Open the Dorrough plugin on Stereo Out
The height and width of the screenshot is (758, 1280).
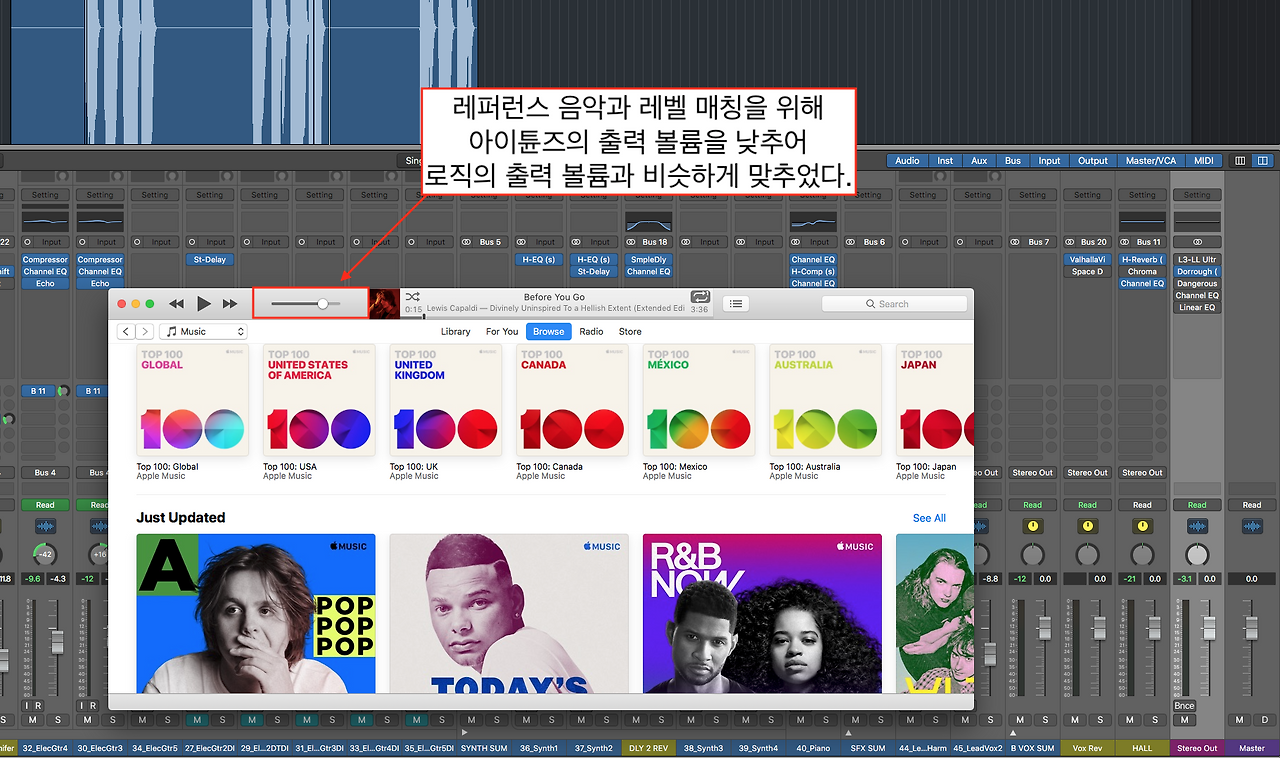click(x=1197, y=272)
